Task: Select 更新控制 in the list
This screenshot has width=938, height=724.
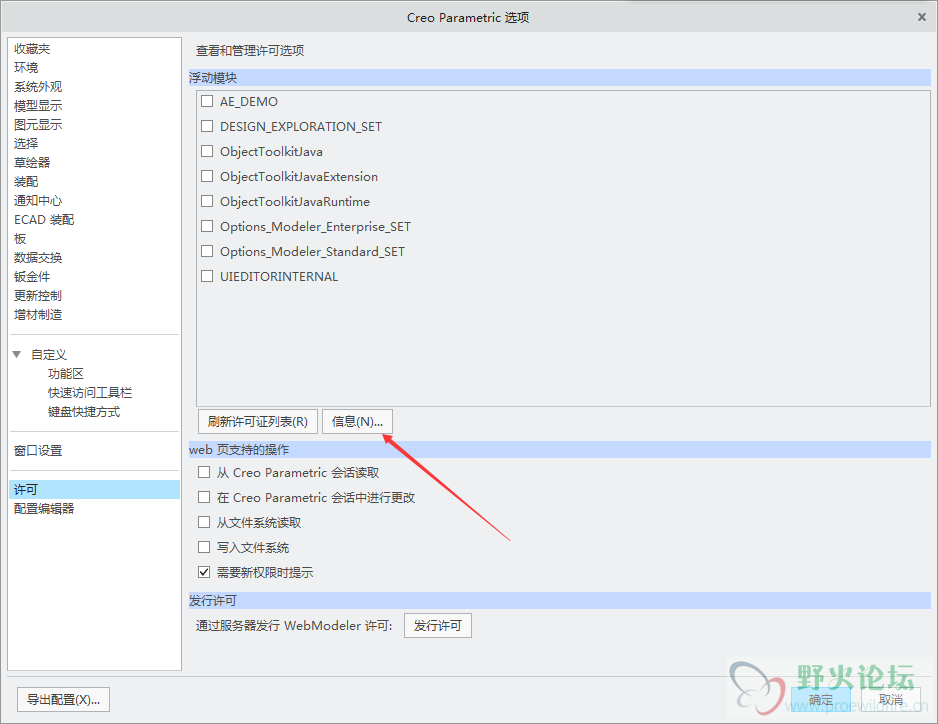Action: (38, 296)
